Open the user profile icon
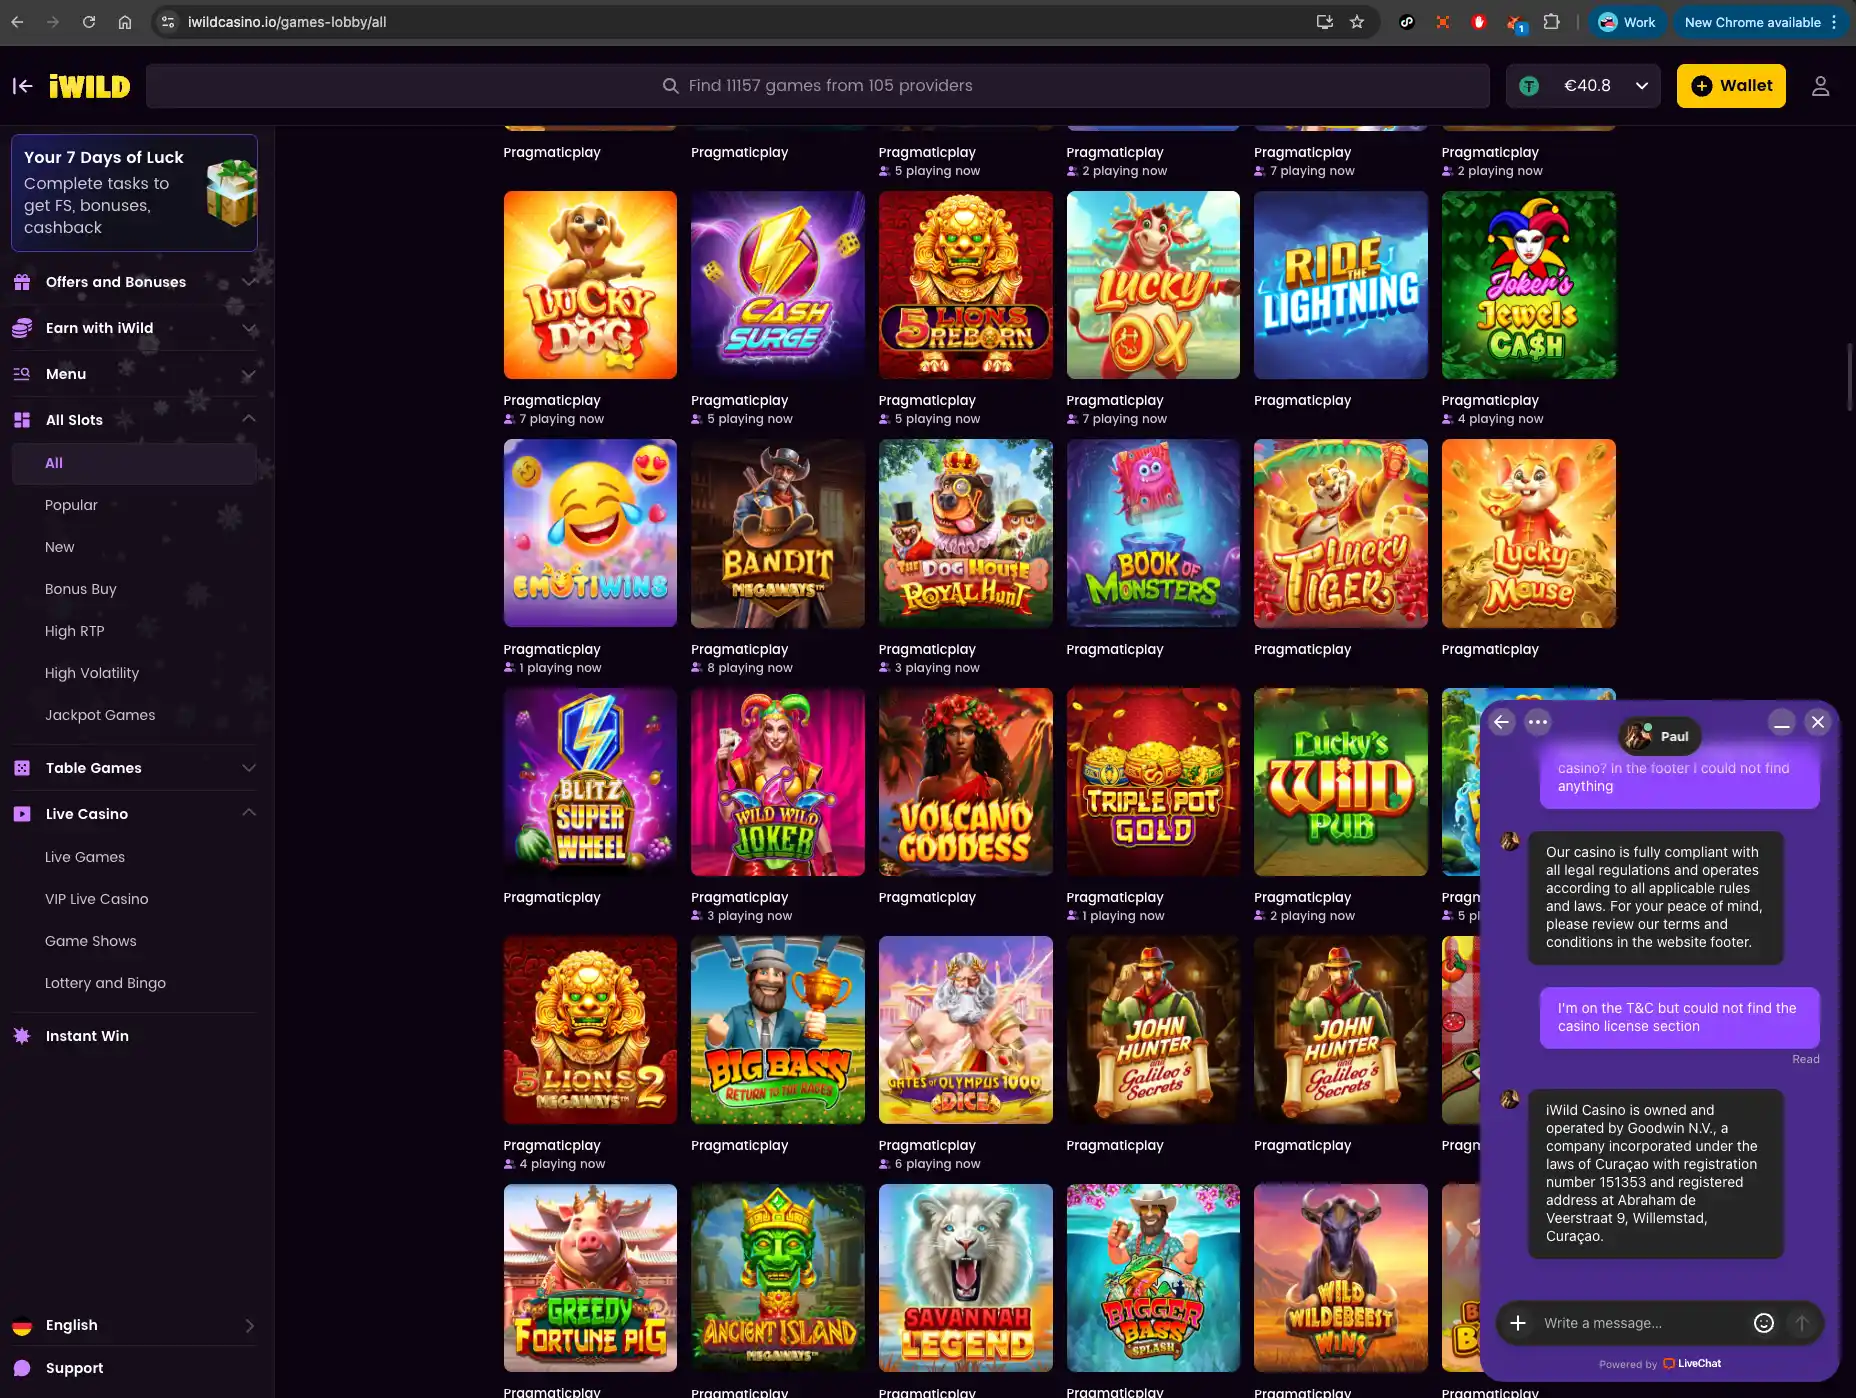Image resolution: width=1856 pixels, height=1398 pixels. 1820,86
